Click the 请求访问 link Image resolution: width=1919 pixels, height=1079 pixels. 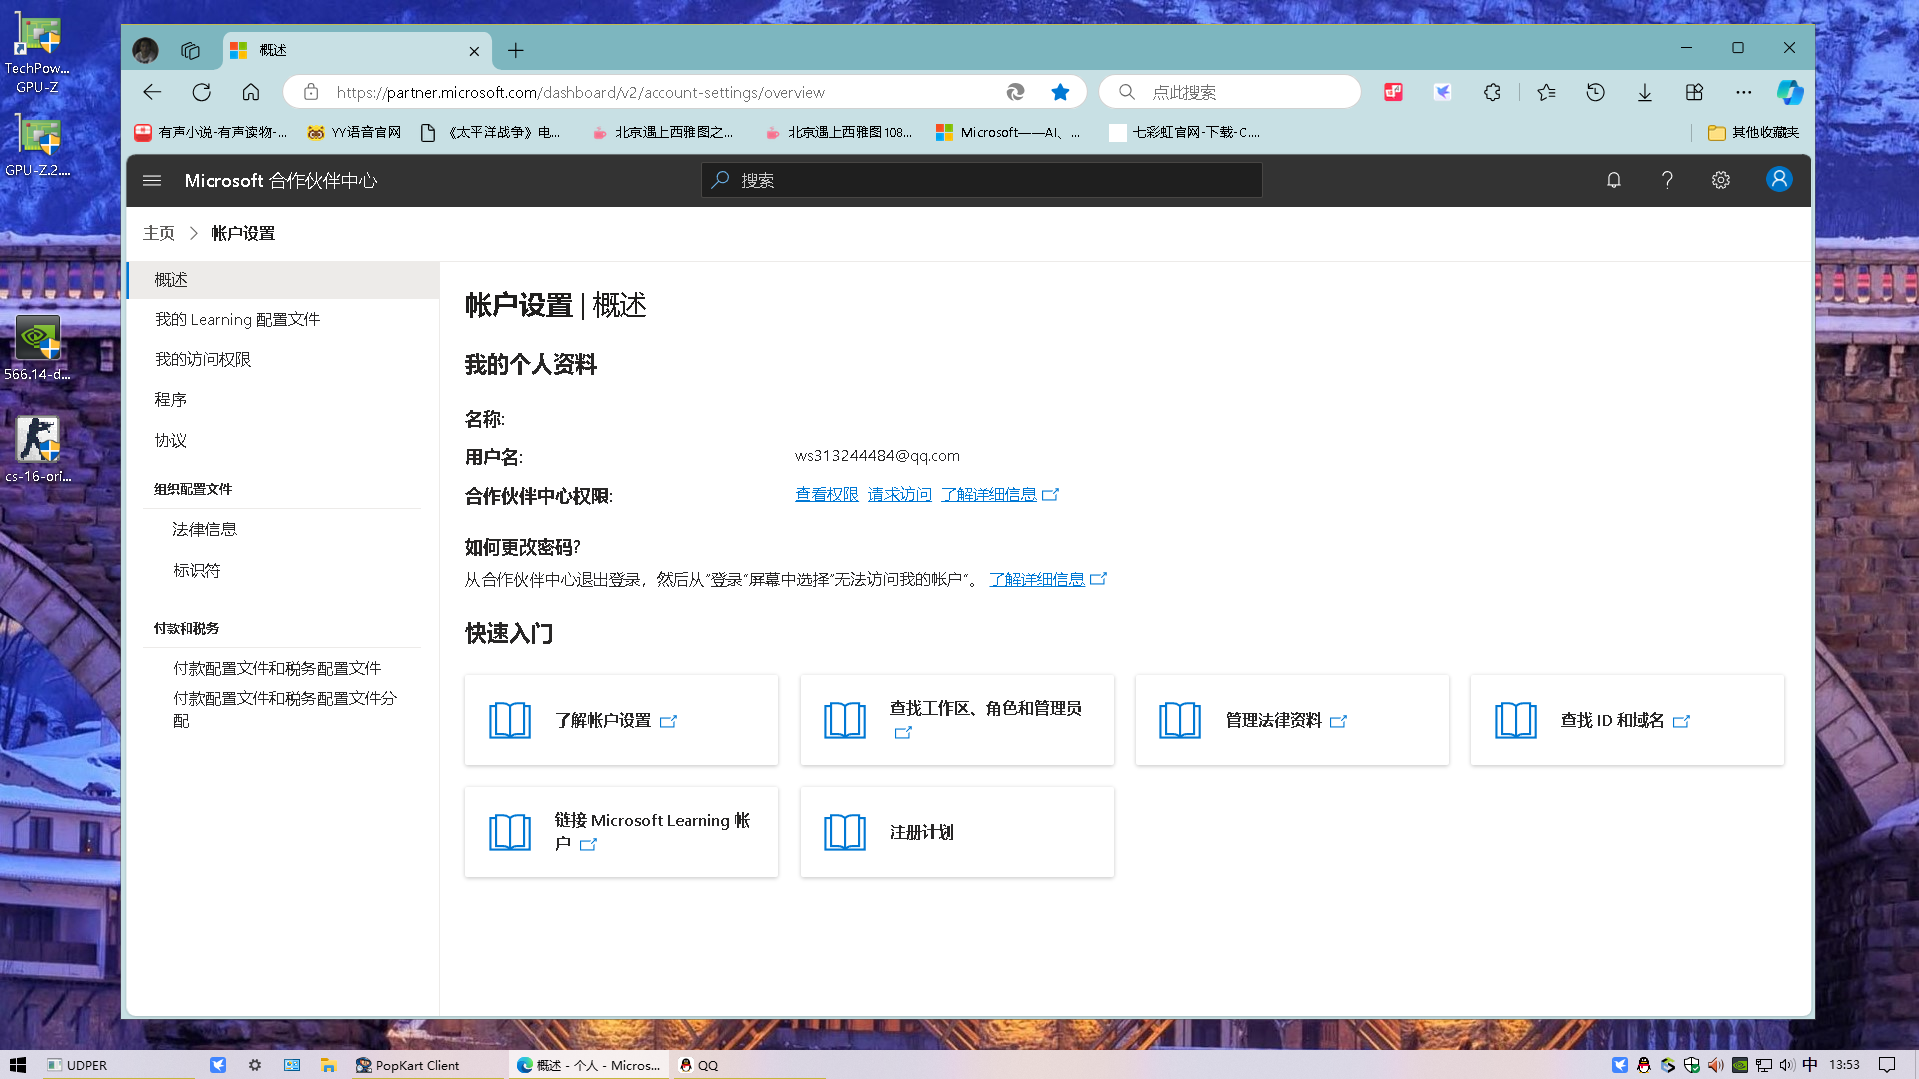pos(899,495)
